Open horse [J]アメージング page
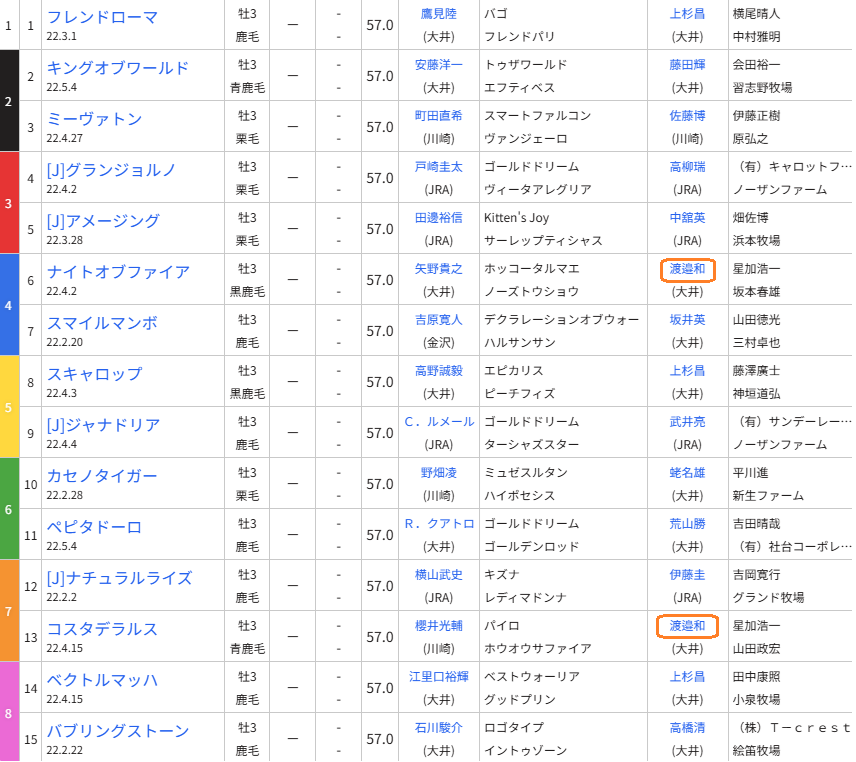856x762 pixels. pyautogui.click(x=103, y=221)
